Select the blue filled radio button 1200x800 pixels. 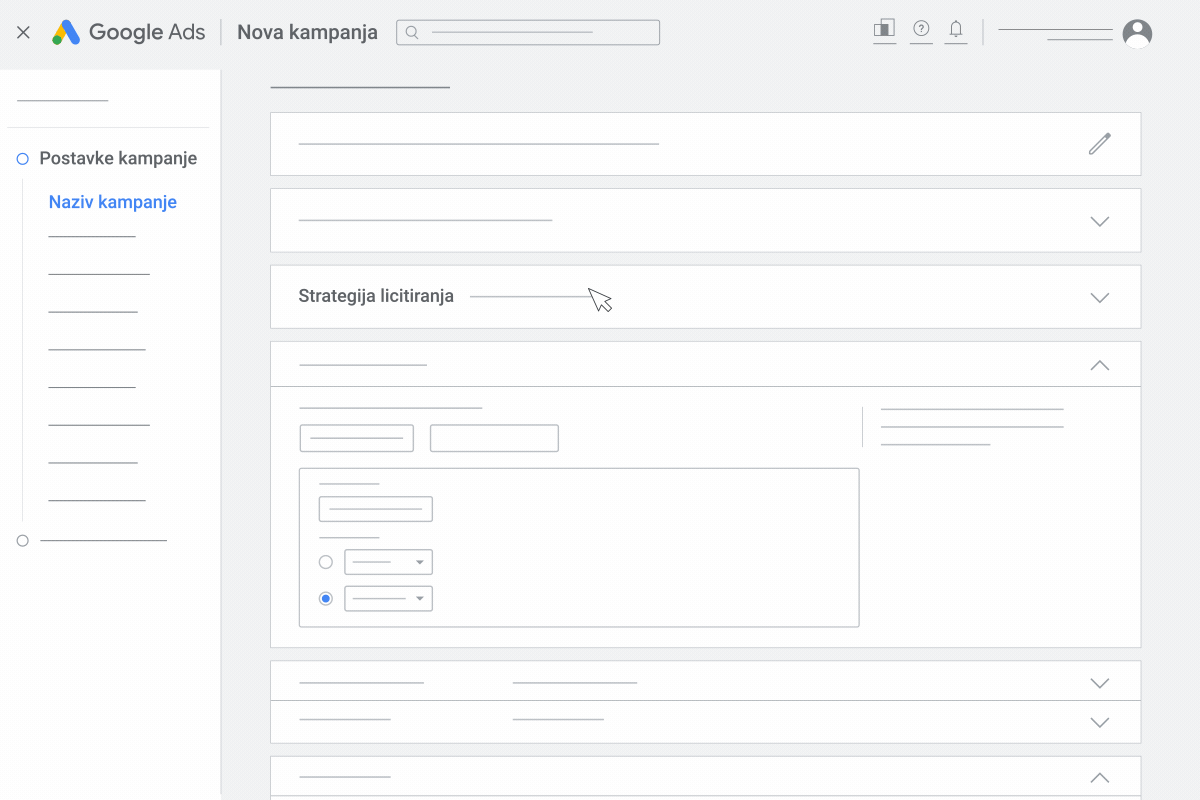click(325, 598)
